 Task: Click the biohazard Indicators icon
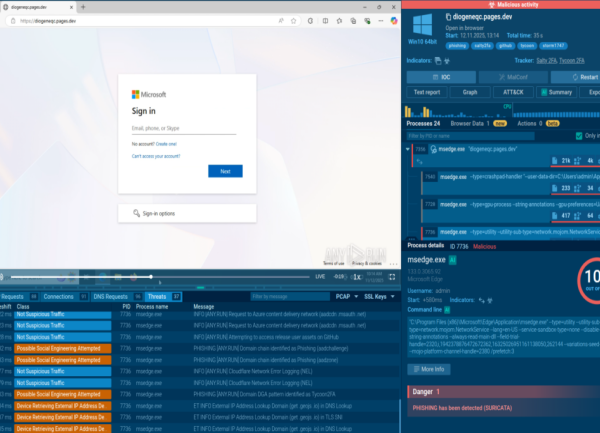pos(447,60)
